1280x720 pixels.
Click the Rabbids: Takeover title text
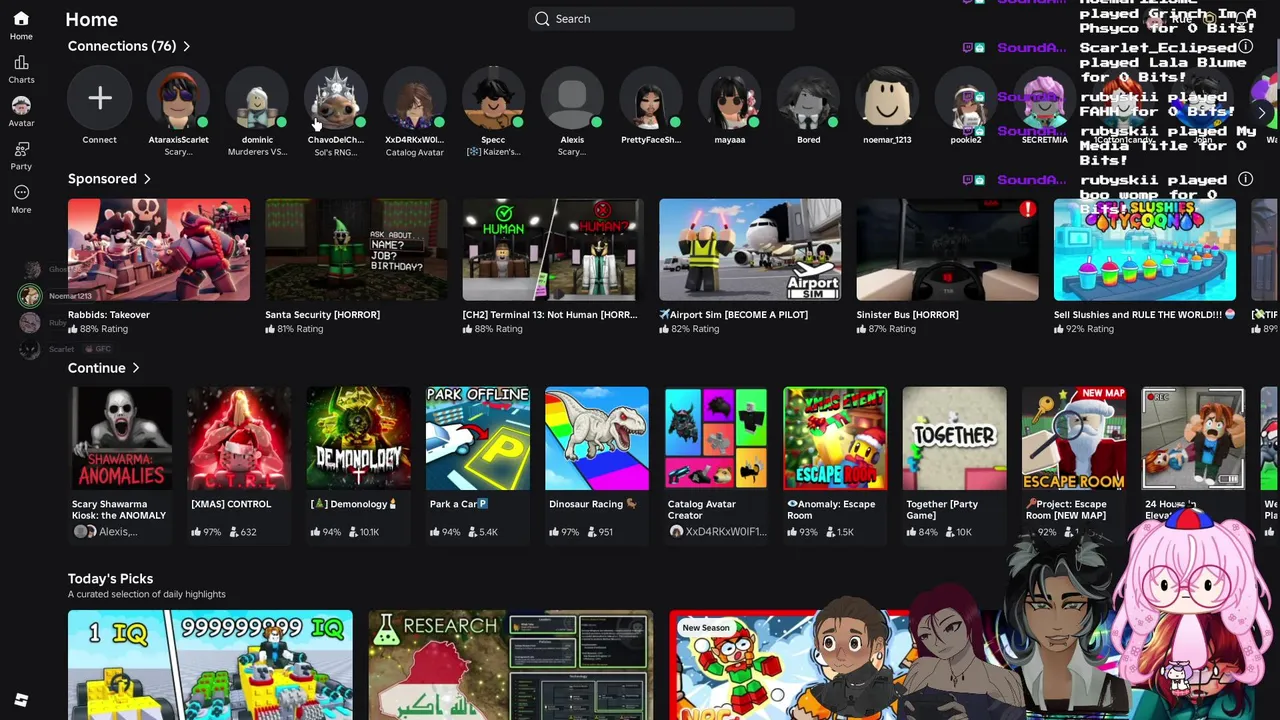pos(109,315)
